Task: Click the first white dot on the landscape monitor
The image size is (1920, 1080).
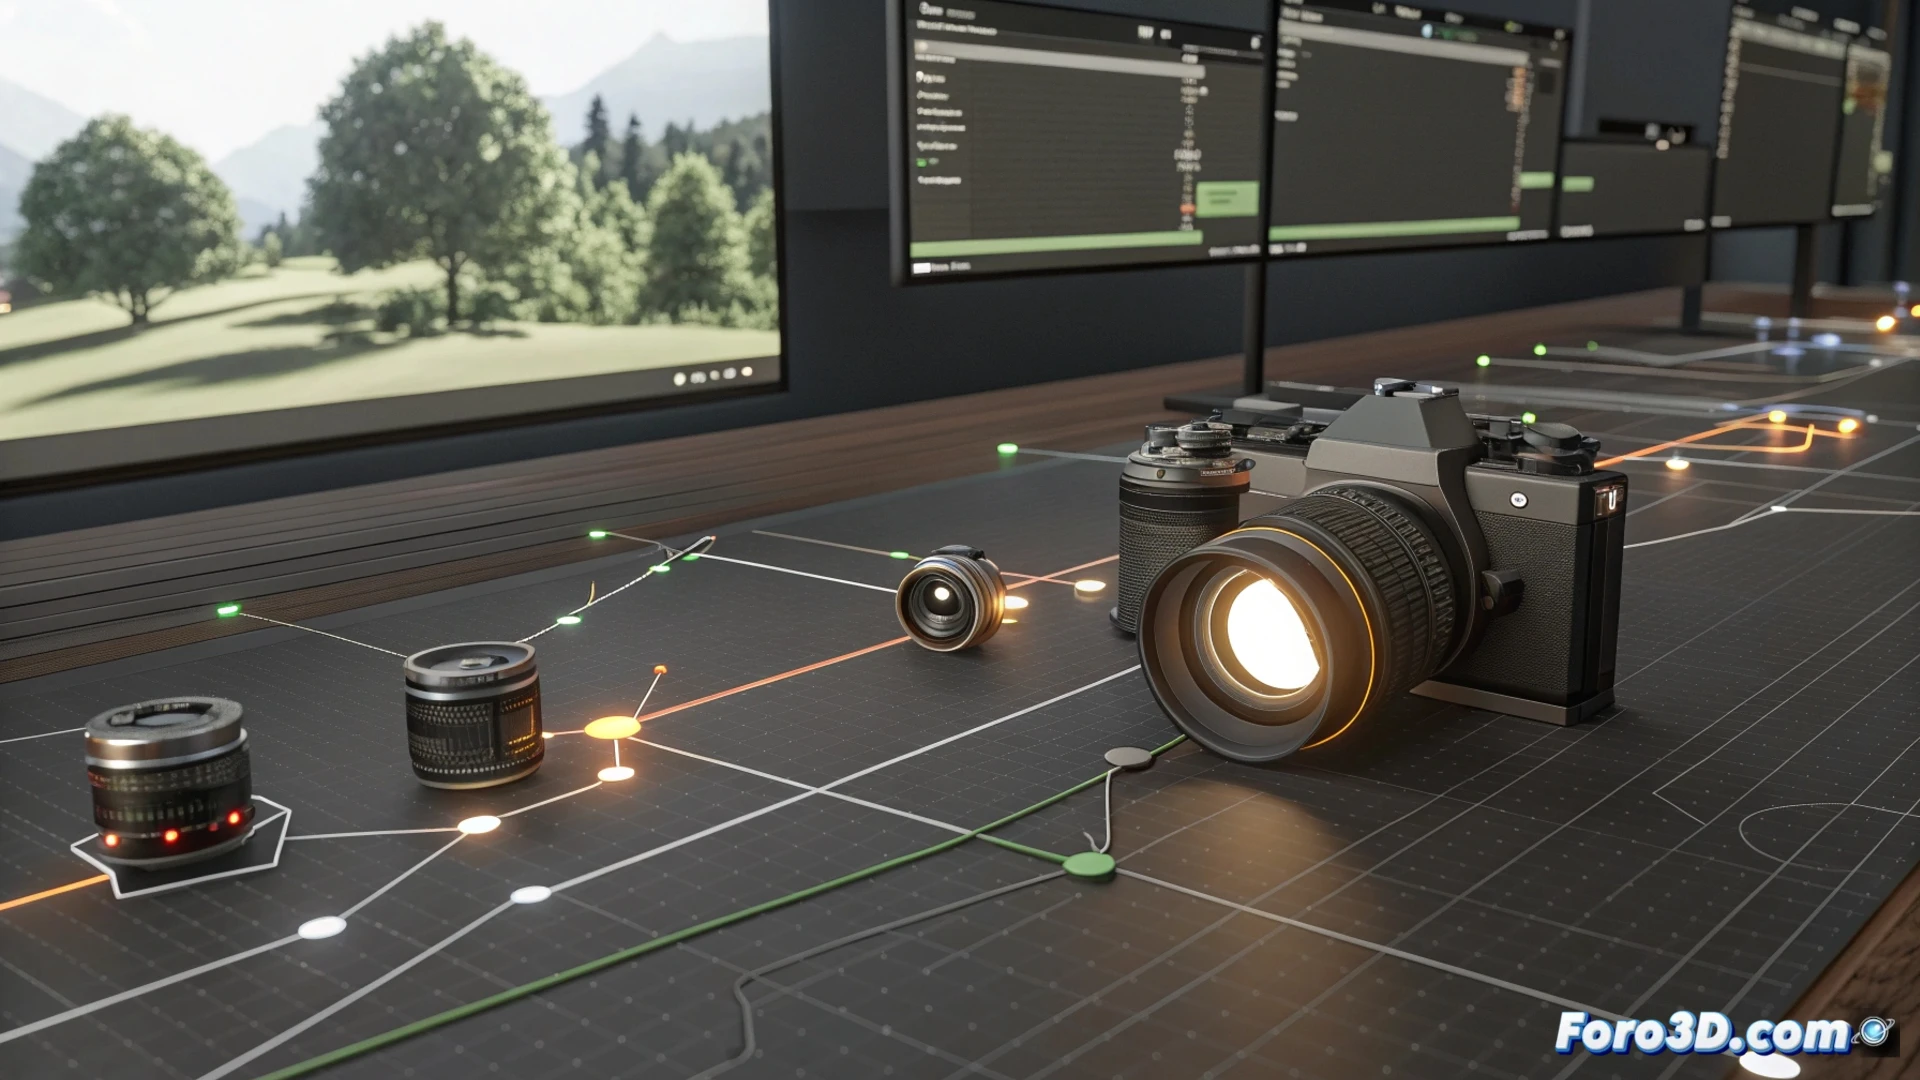Action: click(x=680, y=378)
